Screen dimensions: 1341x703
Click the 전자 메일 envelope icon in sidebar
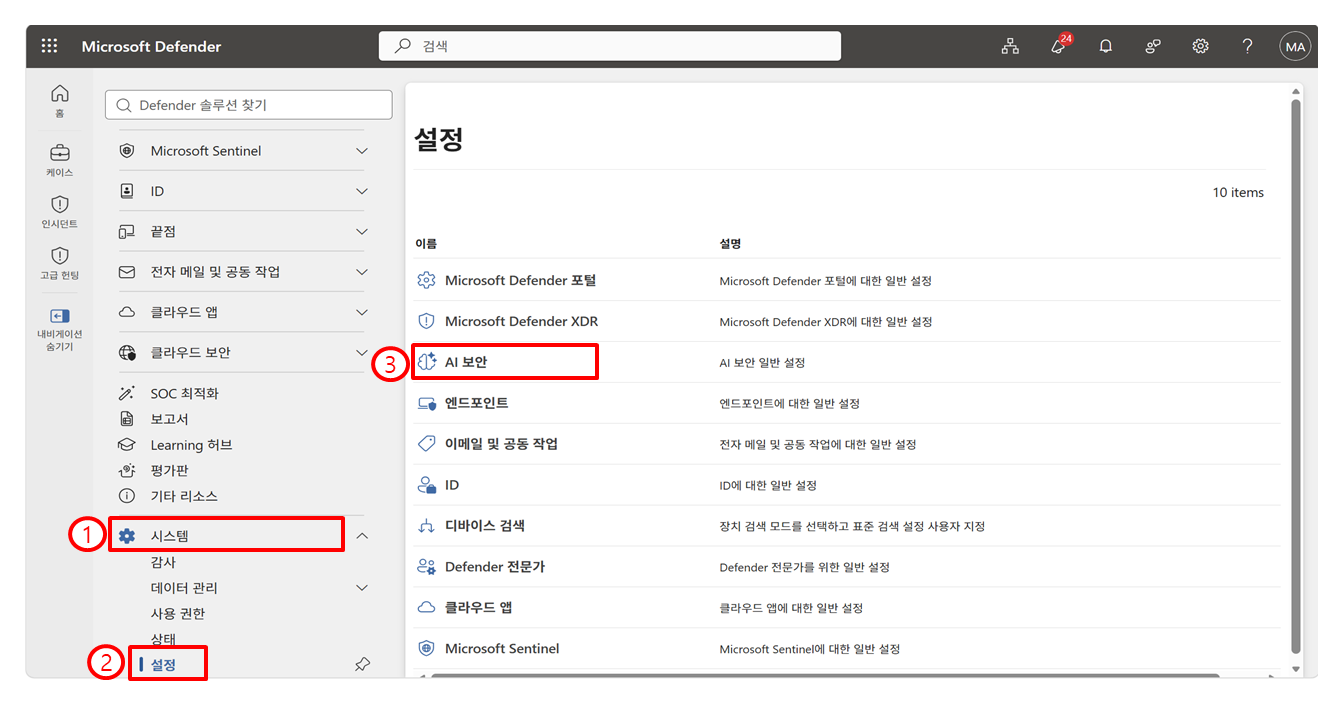[127, 272]
